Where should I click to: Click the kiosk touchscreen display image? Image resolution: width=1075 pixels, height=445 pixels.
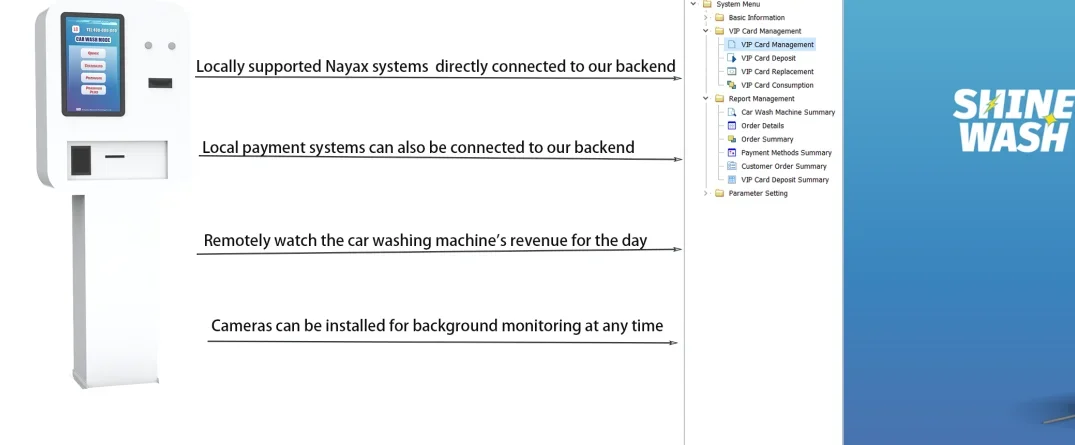click(x=92, y=63)
